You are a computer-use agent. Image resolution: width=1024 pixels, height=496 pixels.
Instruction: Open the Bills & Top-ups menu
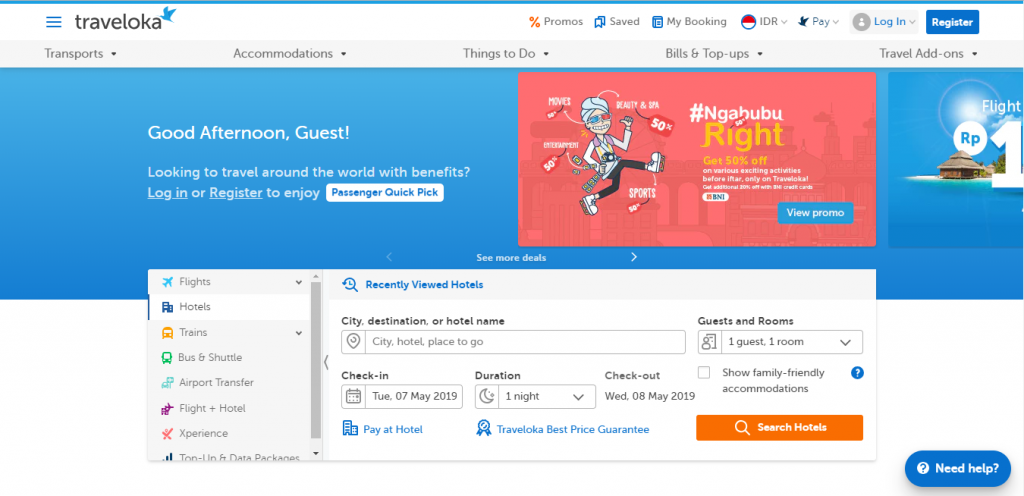click(x=714, y=54)
